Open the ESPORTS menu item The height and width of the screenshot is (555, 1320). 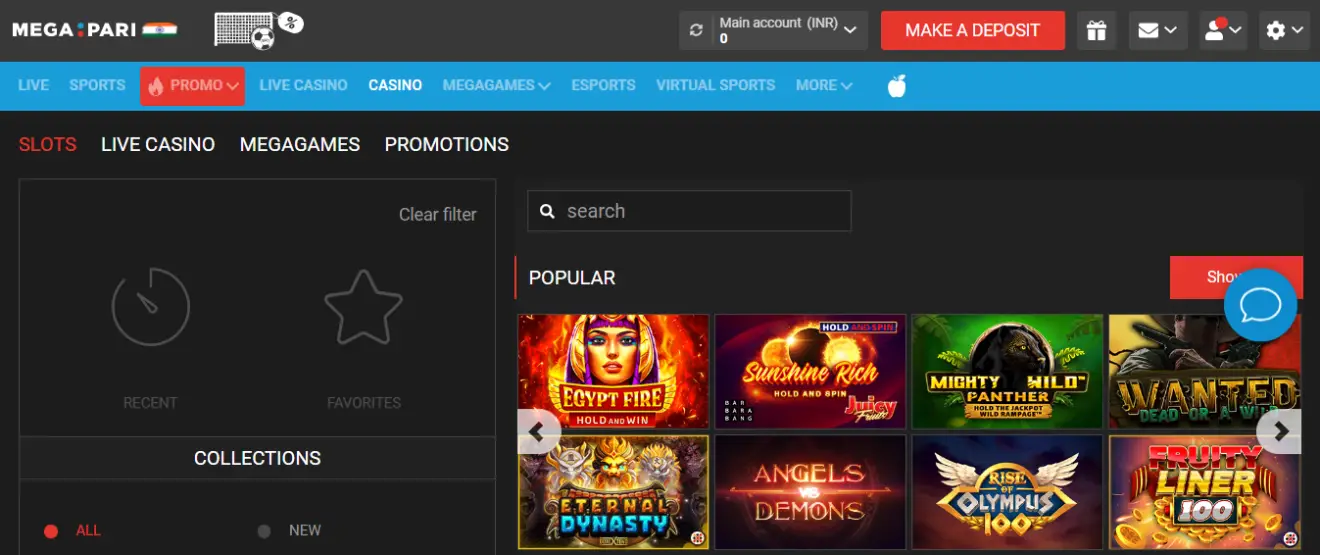pos(603,85)
